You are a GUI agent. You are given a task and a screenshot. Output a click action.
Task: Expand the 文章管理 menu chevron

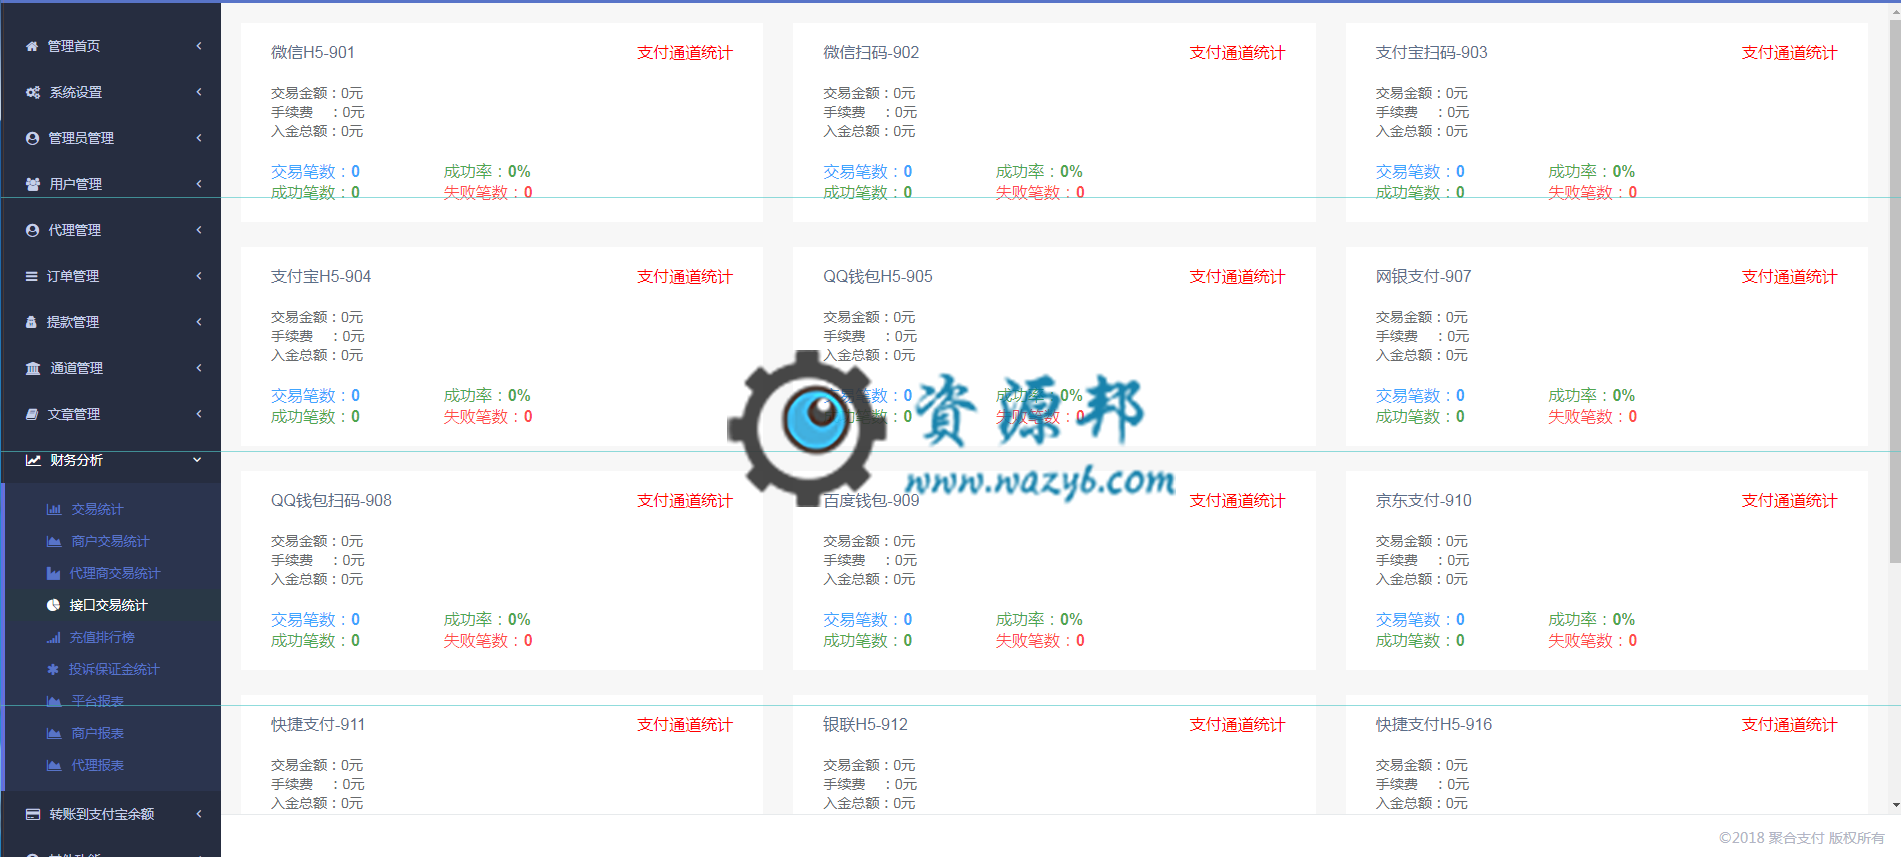pyautogui.click(x=198, y=414)
